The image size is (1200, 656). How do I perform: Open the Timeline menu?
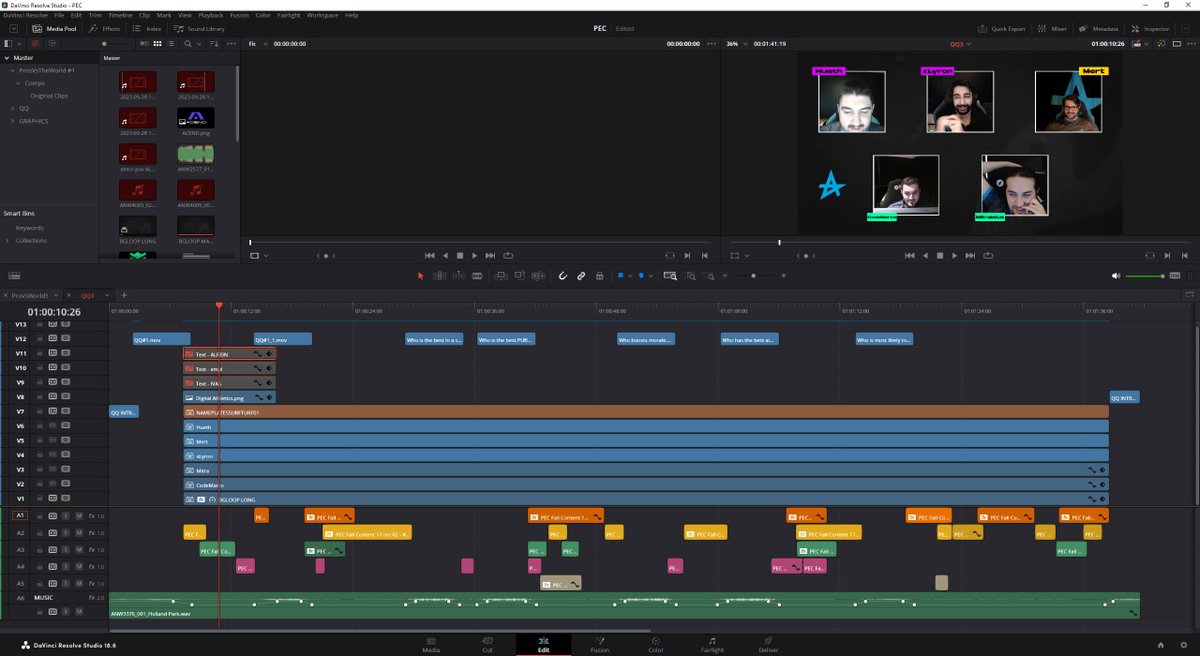(119, 15)
